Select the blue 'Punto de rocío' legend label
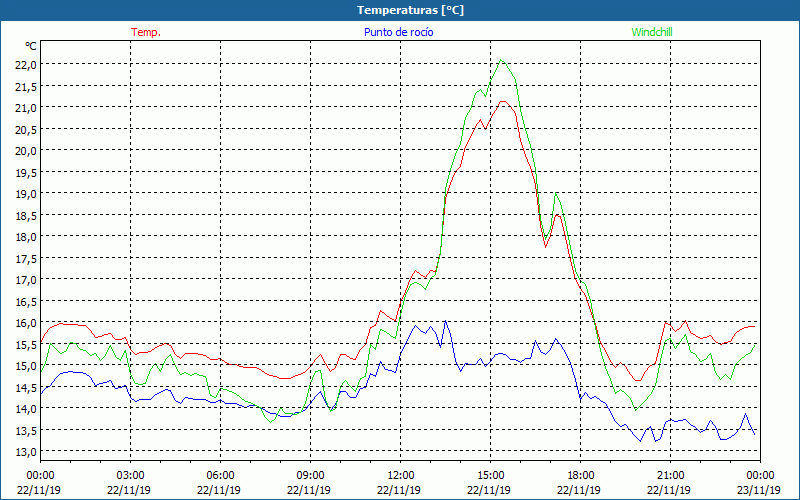This screenshot has width=800, height=500. point(398,32)
